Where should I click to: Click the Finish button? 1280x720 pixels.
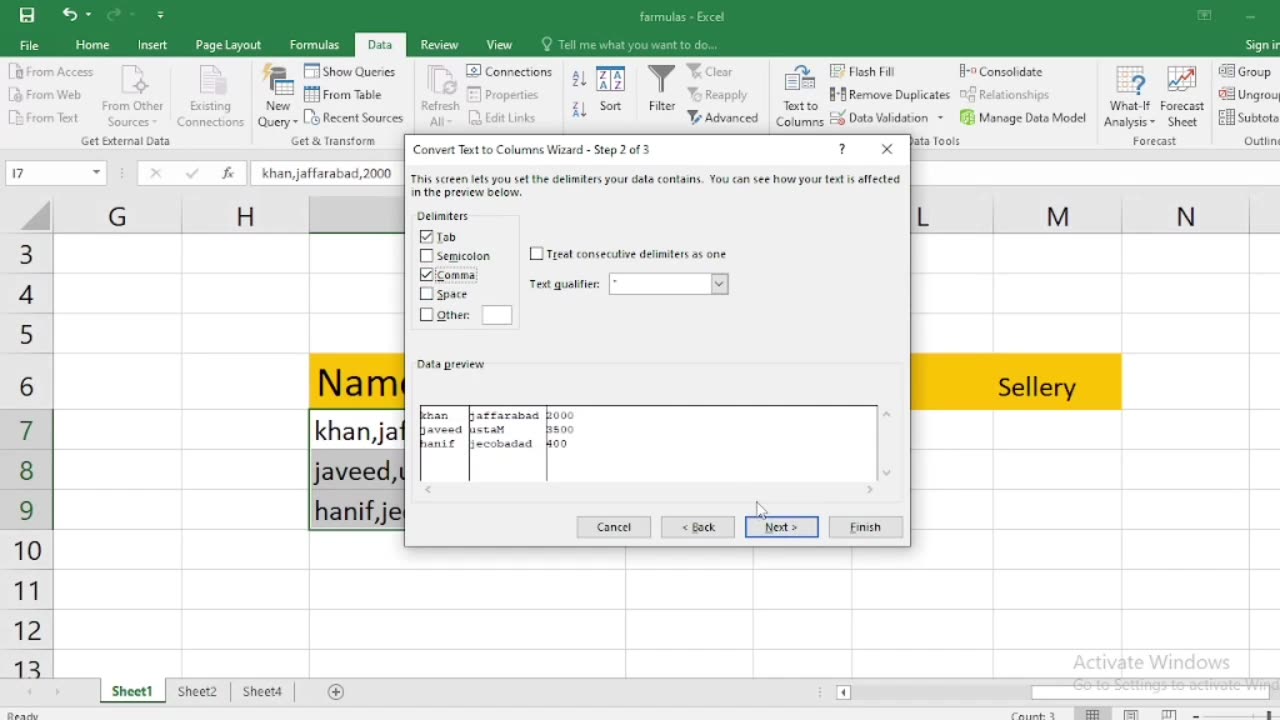865,527
